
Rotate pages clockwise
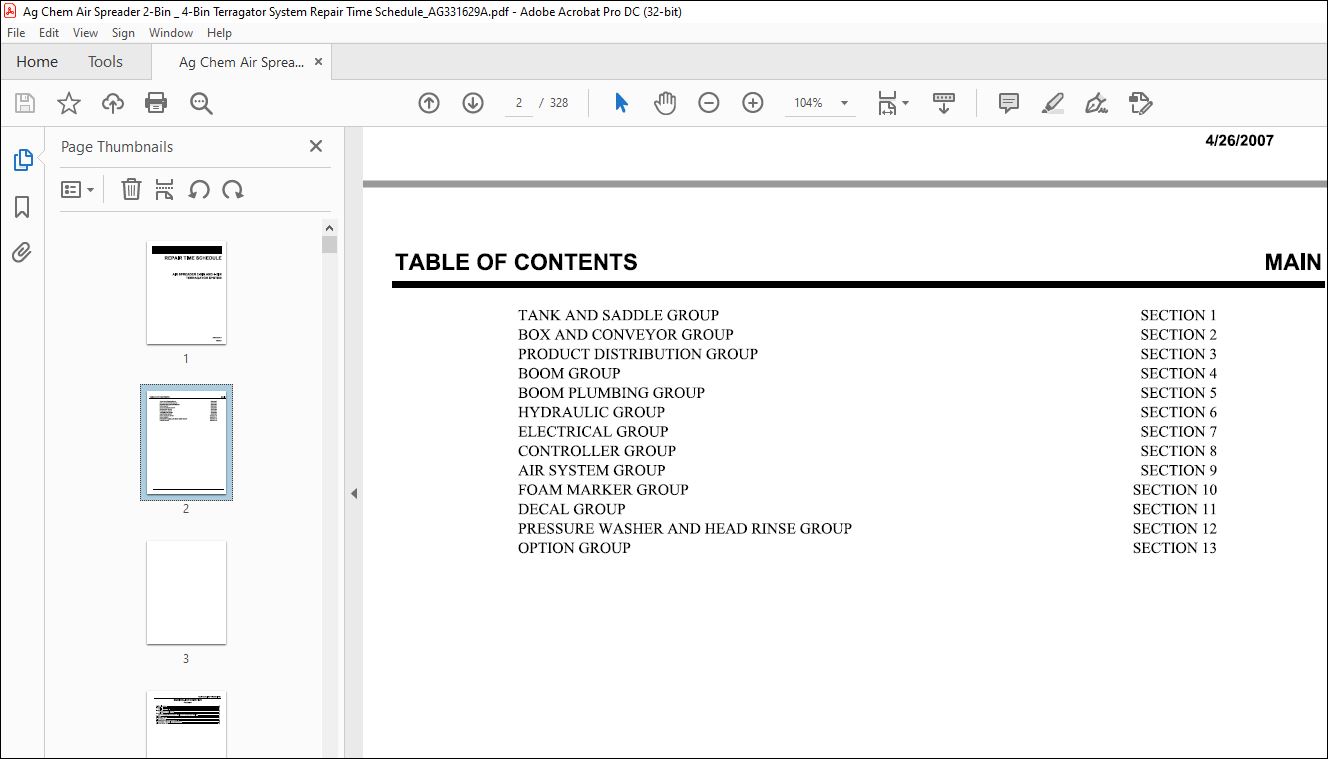233,189
